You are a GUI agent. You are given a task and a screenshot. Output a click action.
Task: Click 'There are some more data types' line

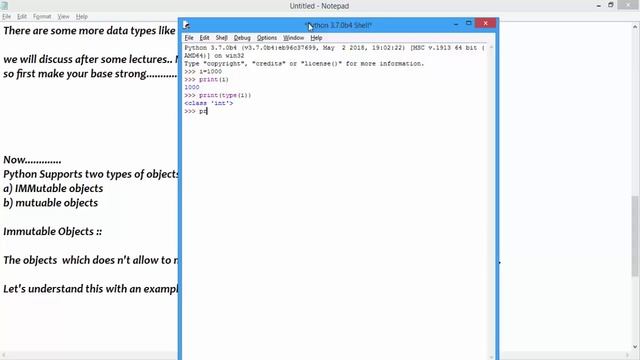(x=89, y=31)
